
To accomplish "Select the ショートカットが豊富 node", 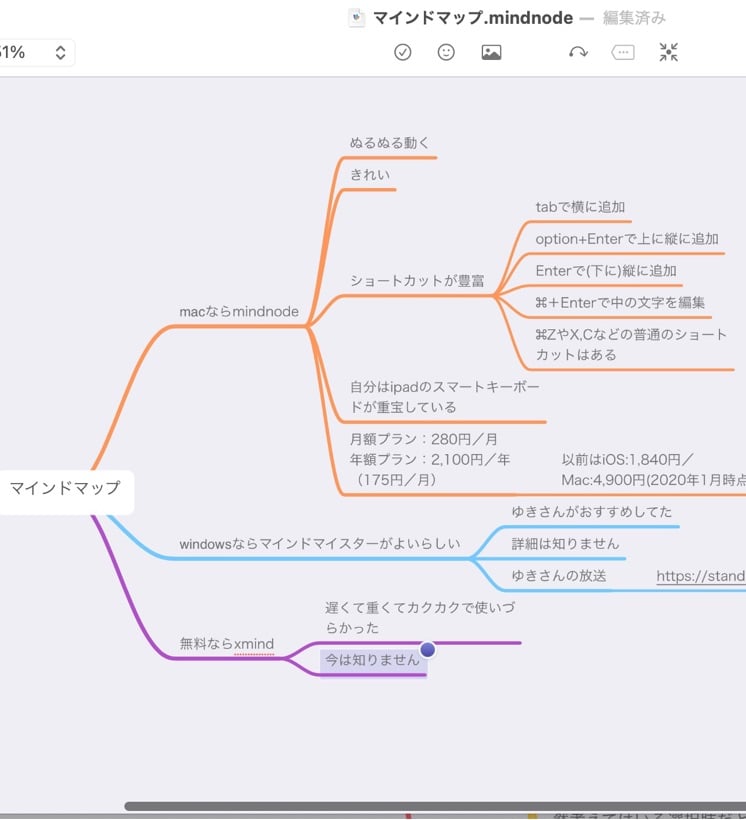I will click(417, 281).
